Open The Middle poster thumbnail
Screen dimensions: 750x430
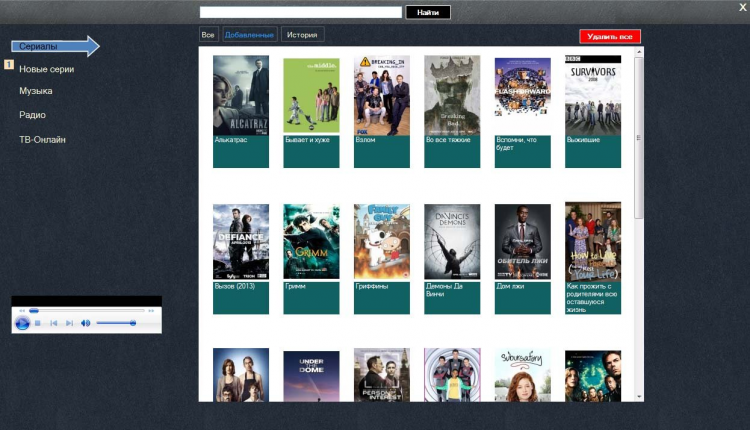(311, 96)
